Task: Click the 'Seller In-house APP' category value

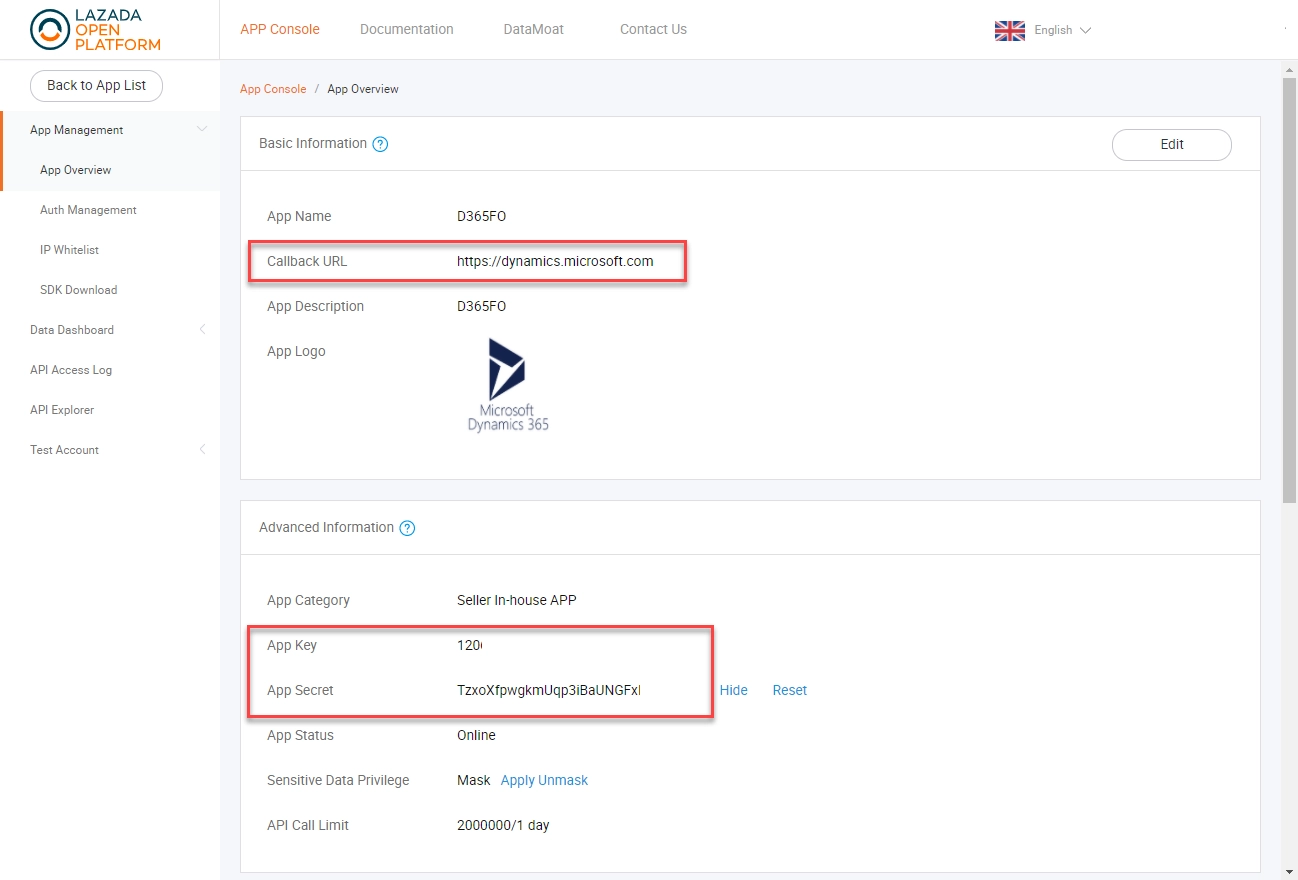Action: (517, 600)
